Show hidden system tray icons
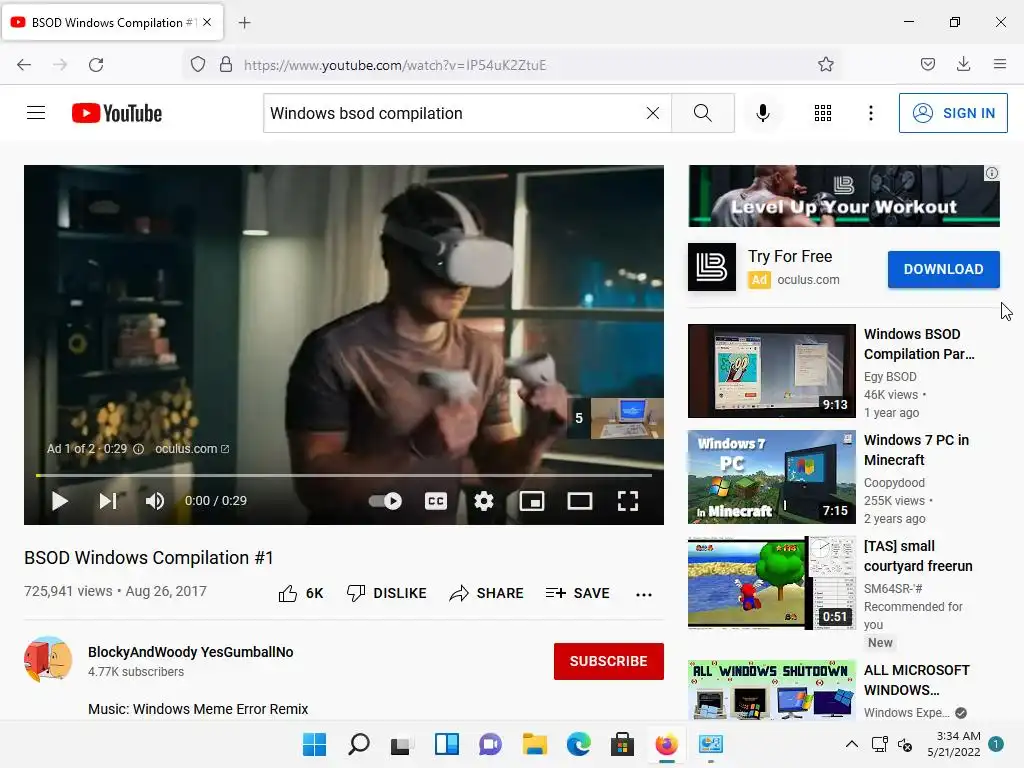 [852, 744]
